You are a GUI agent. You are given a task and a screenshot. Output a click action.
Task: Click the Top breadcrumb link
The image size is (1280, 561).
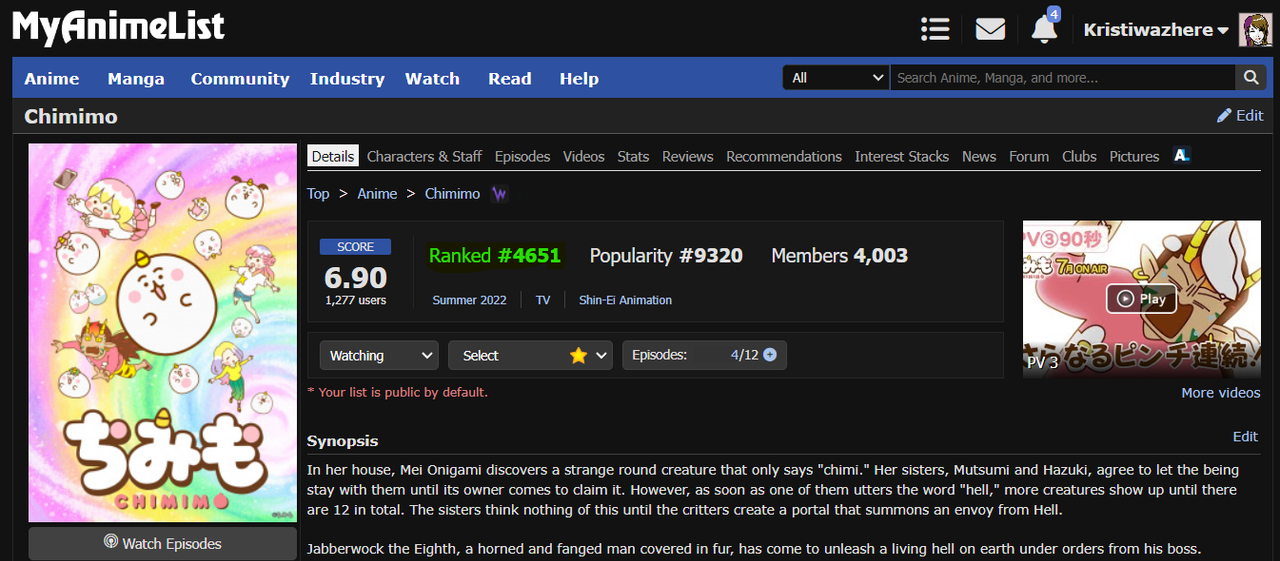pos(318,194)
